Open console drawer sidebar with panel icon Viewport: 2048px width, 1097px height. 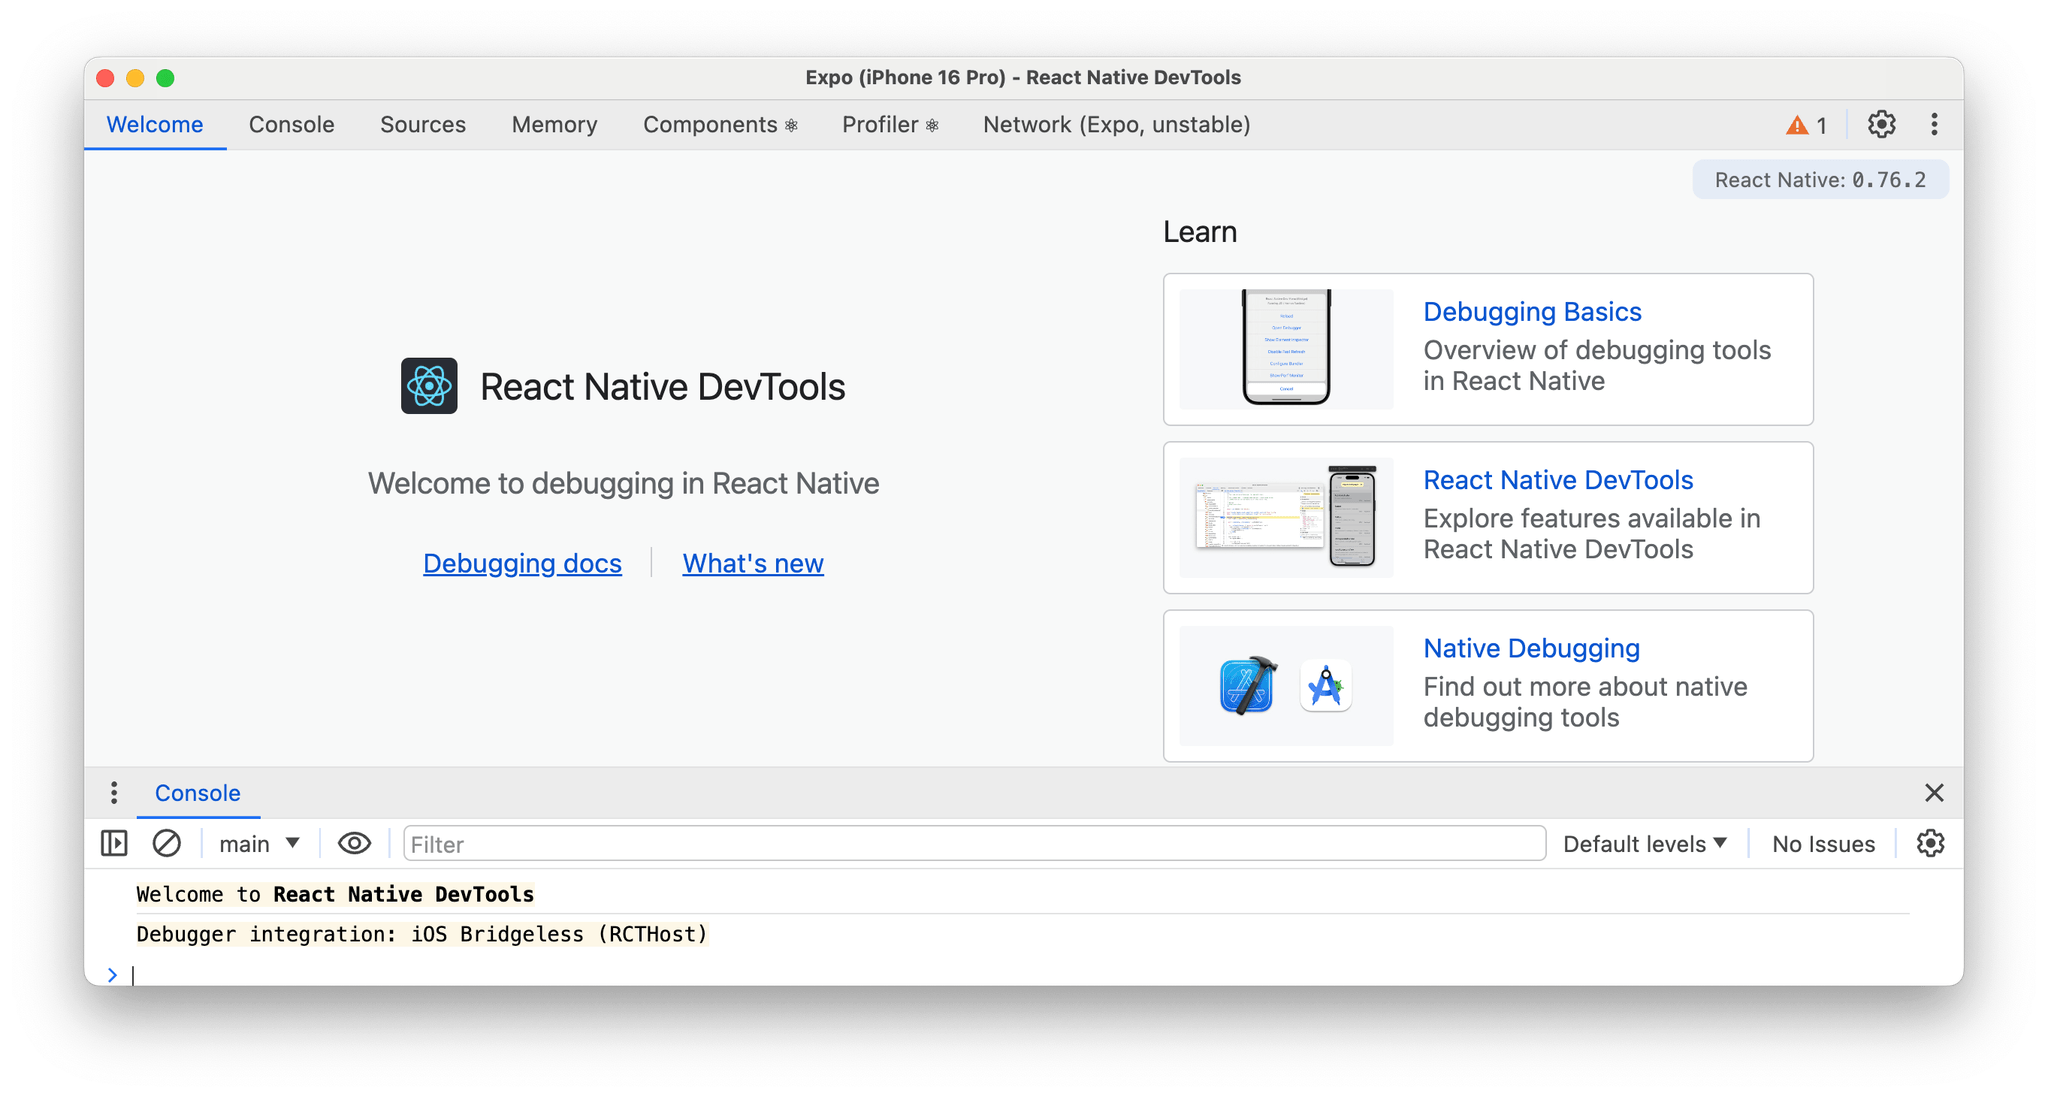[x=113, y=843]
